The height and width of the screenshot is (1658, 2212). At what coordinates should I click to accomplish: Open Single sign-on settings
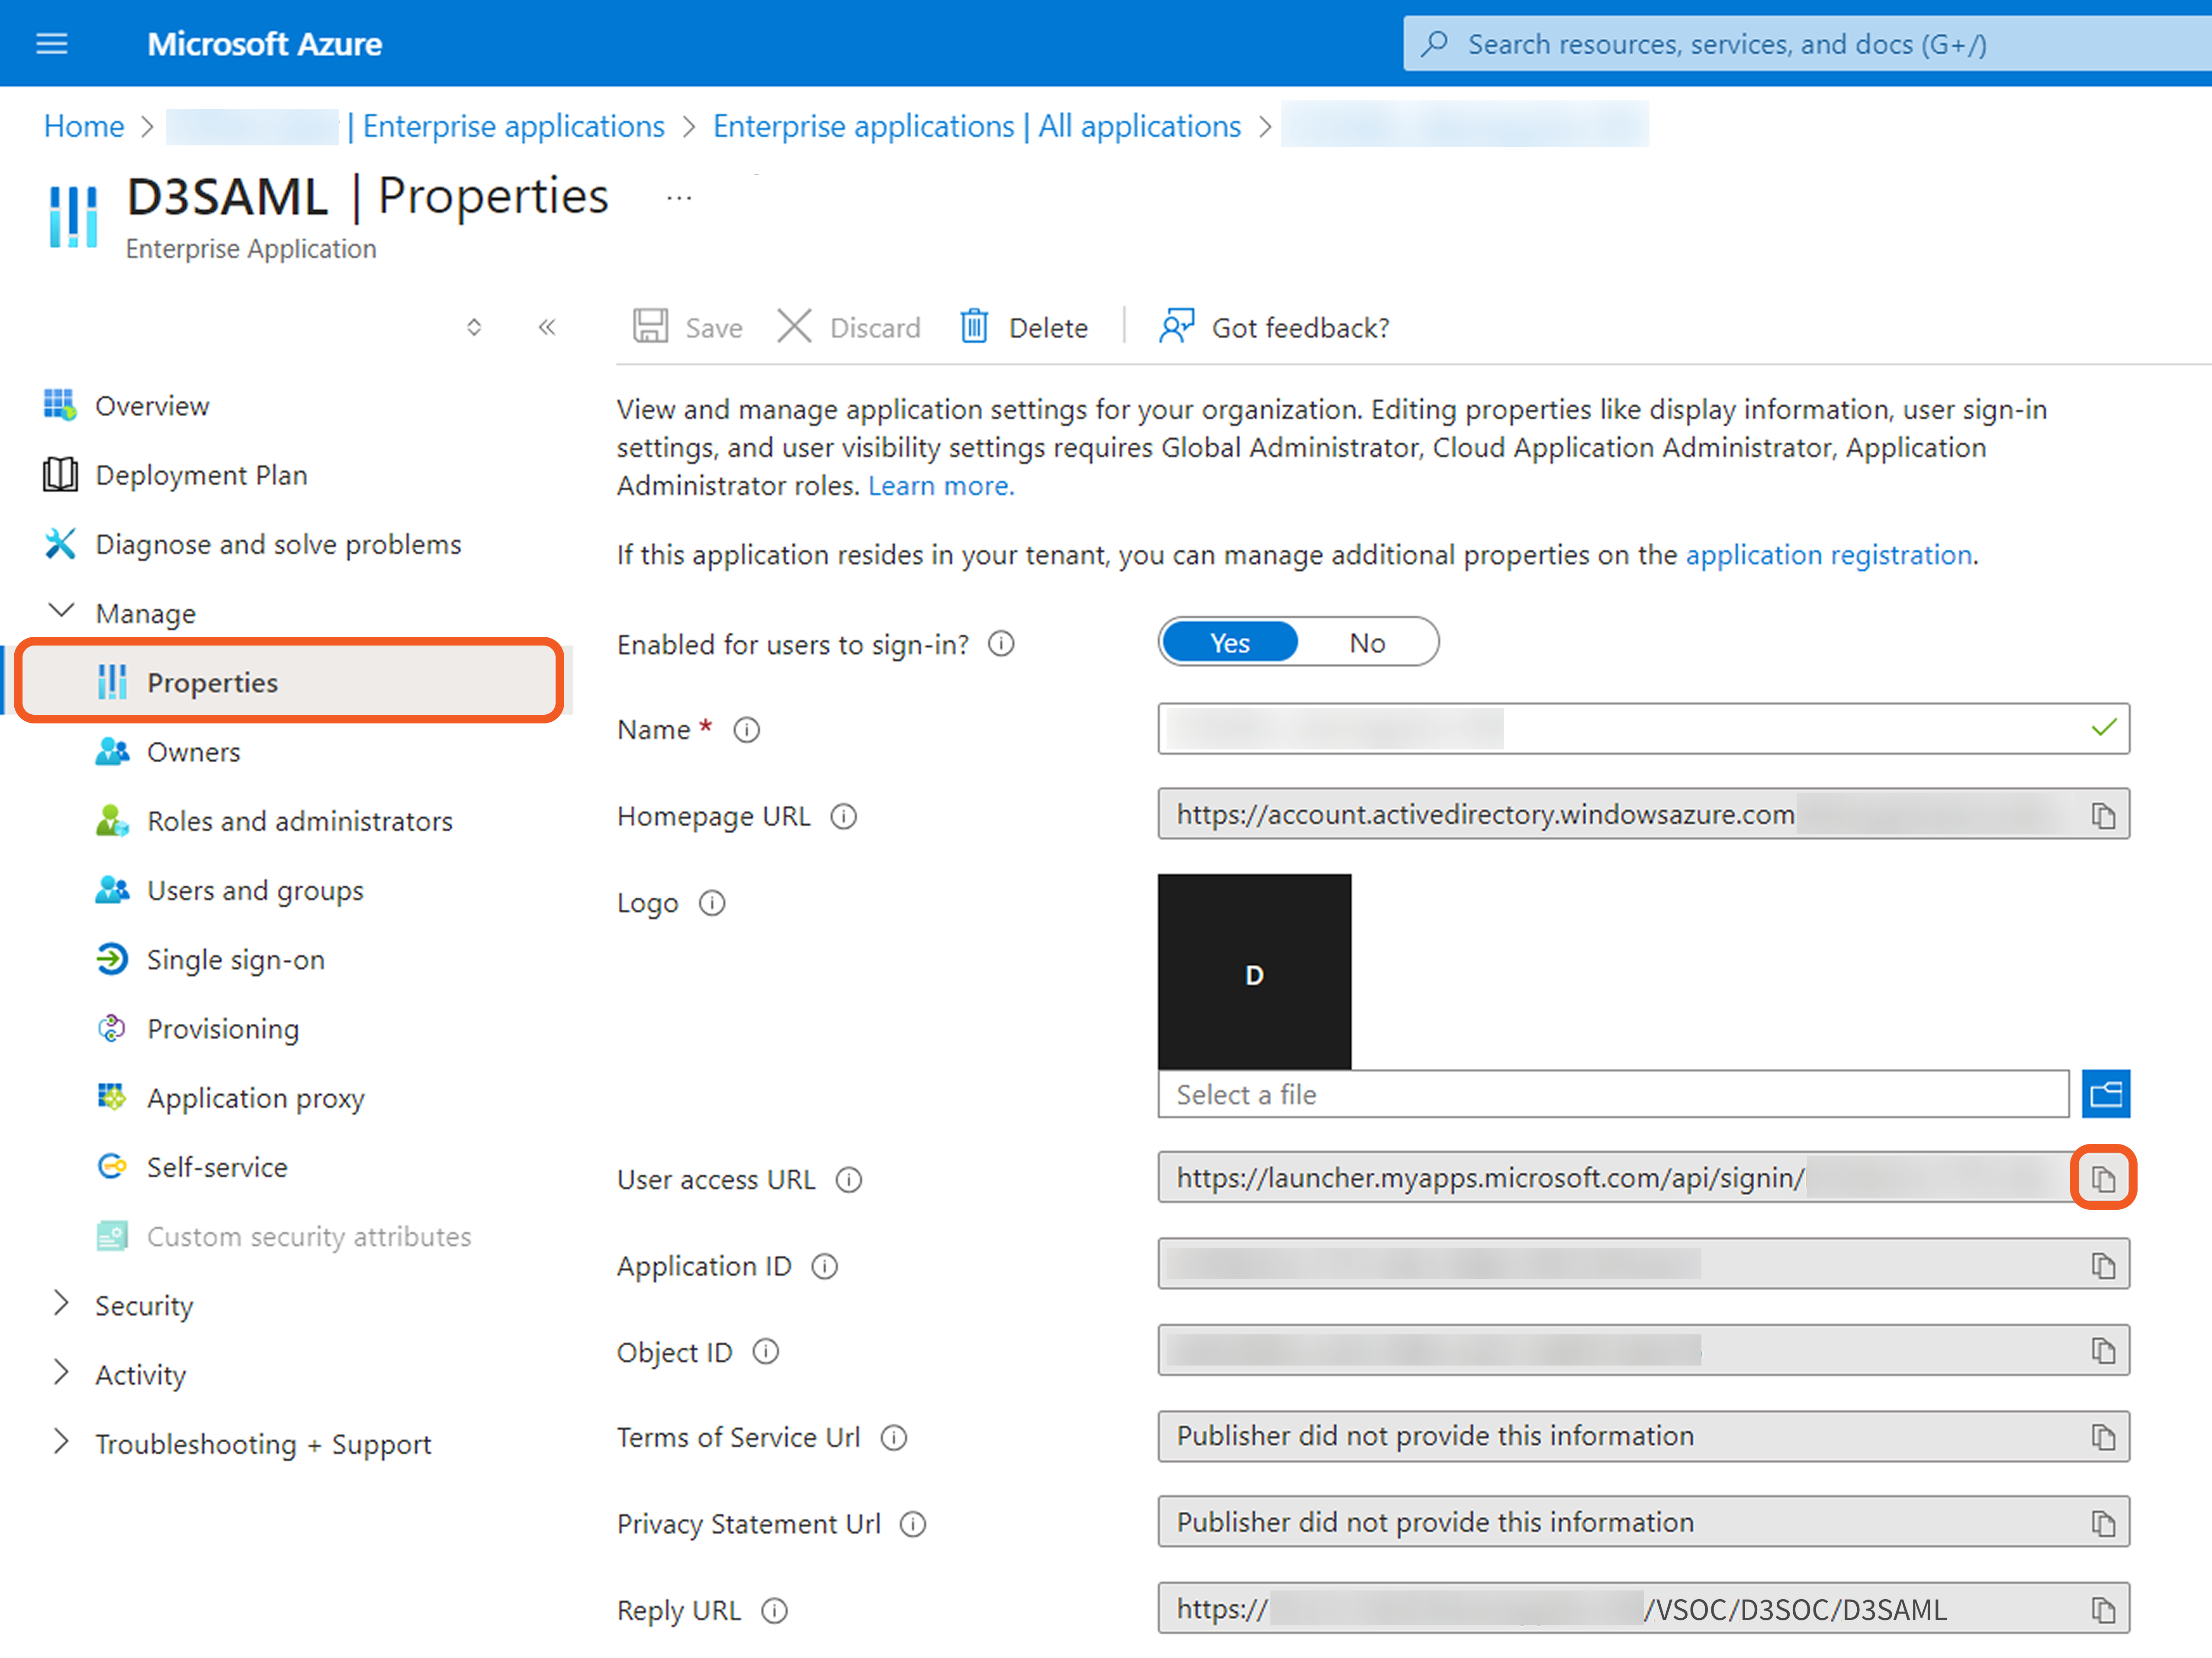(235, 960)
